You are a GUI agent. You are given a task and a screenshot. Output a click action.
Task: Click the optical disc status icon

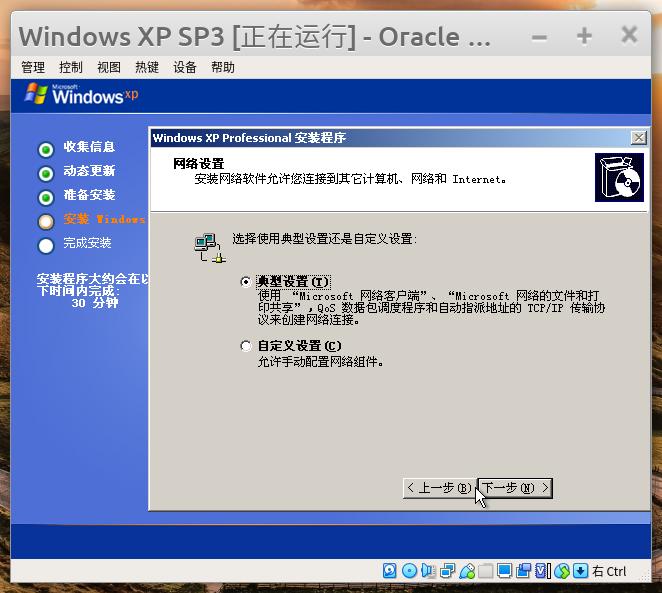point(409,571)
